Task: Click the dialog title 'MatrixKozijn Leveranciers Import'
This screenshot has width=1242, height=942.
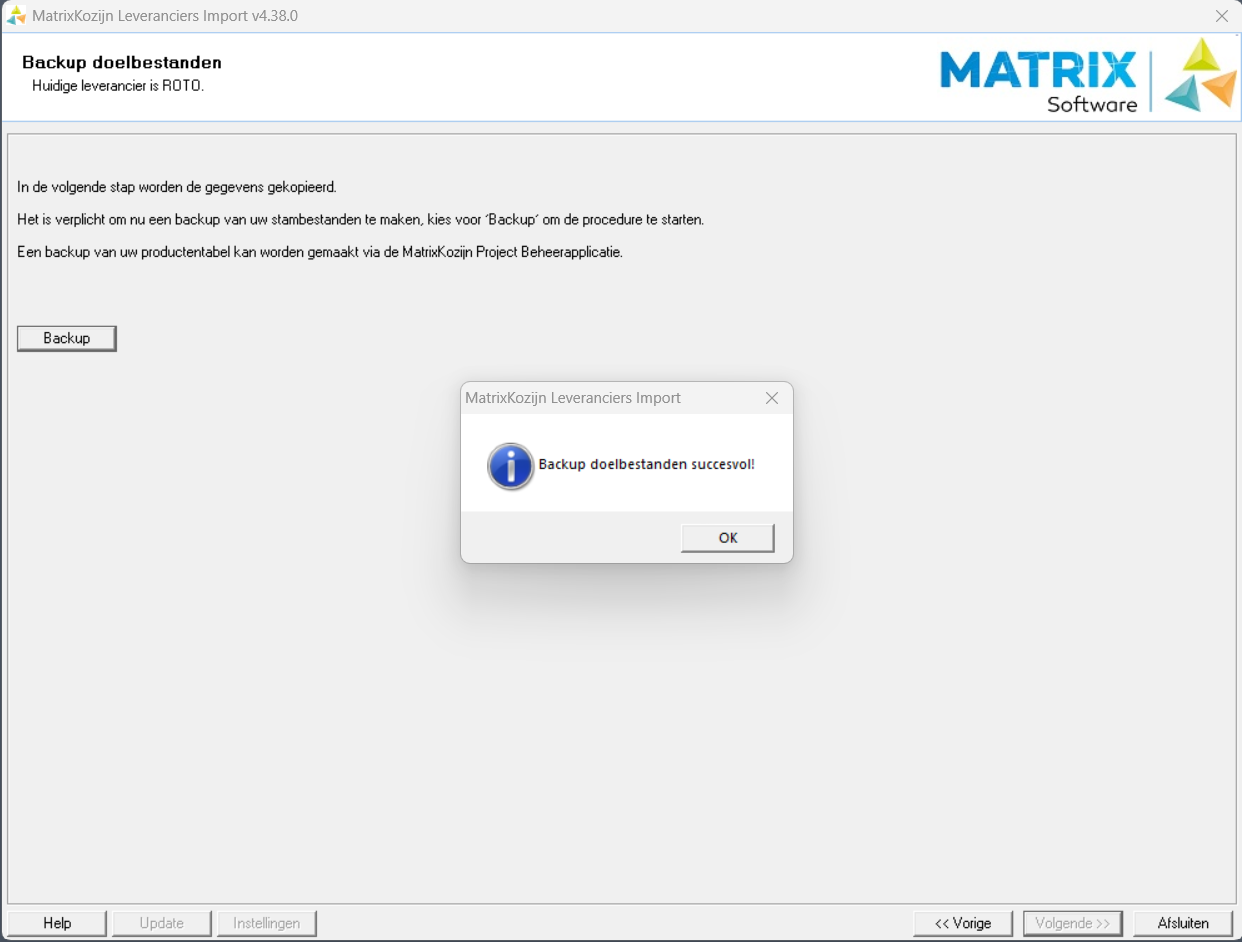Action: point(573,398)
